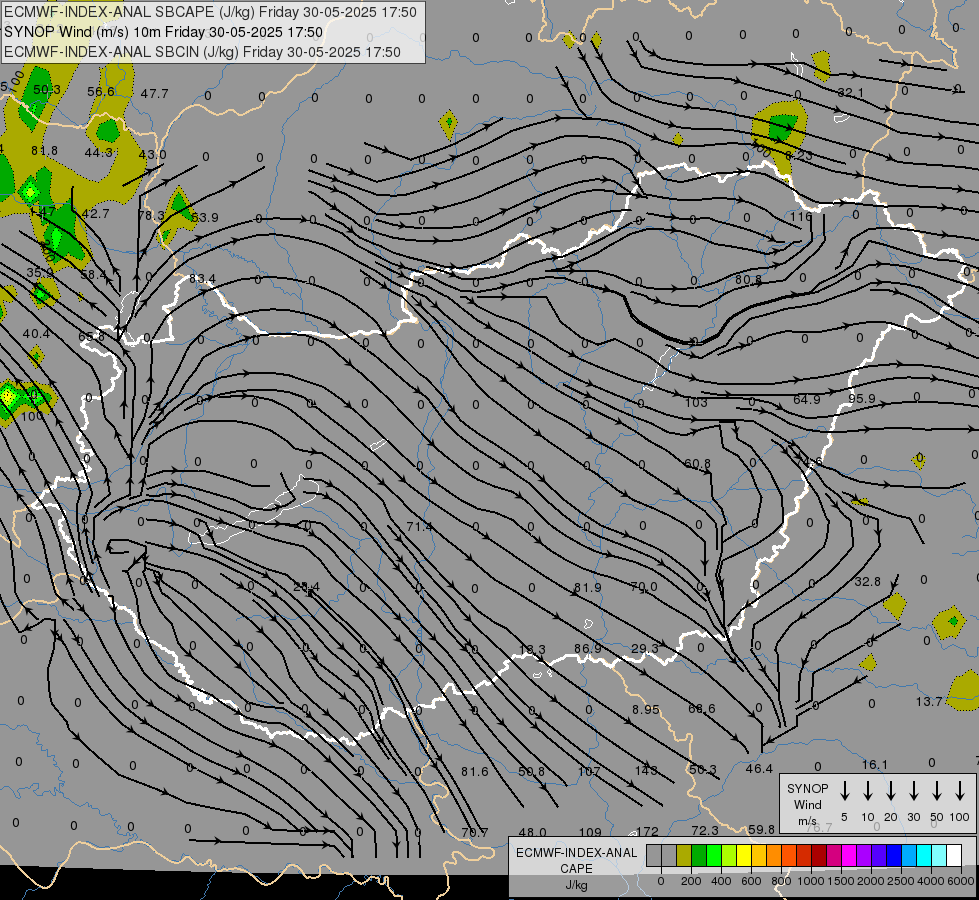Click the map value 25.4

tap(306, 586)
